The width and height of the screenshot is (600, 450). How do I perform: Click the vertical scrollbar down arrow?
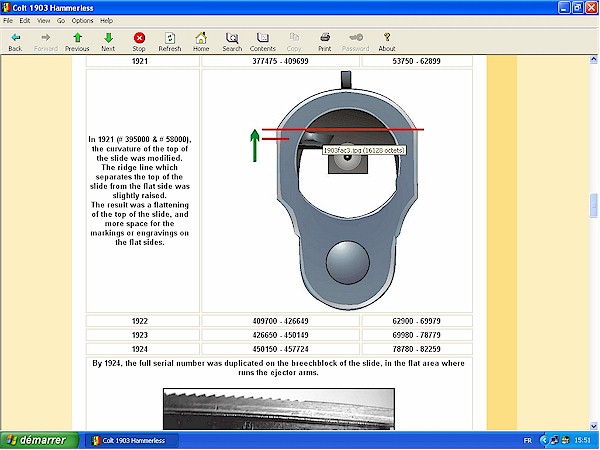pos(593,426)
